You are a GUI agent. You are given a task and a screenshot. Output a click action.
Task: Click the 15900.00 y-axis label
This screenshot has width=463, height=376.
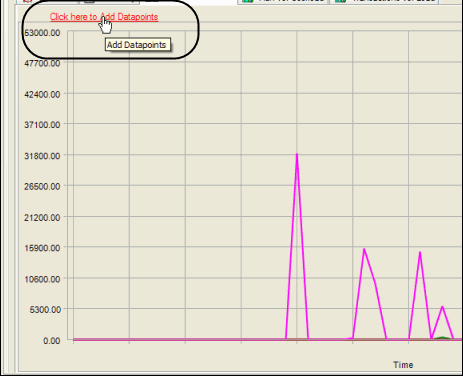[42, 248]
